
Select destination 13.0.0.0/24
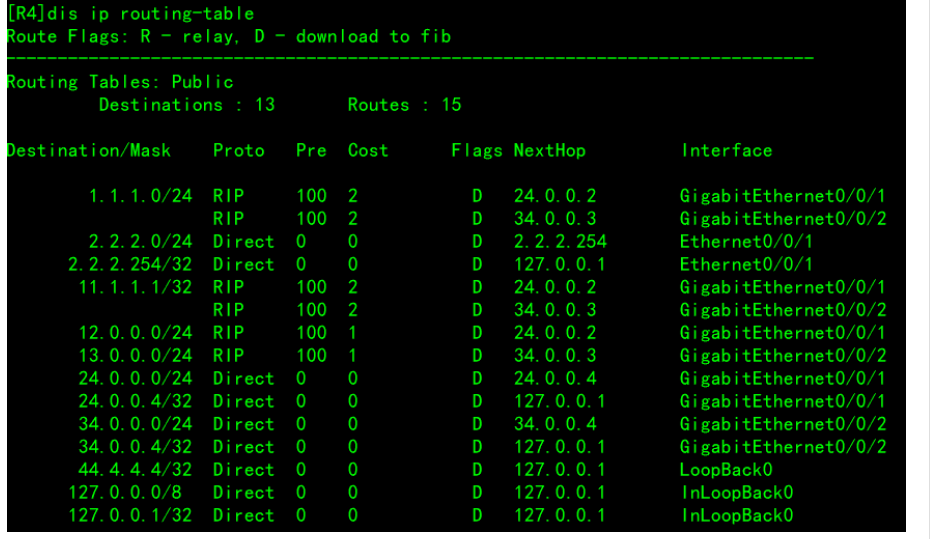tap(135, 356)
